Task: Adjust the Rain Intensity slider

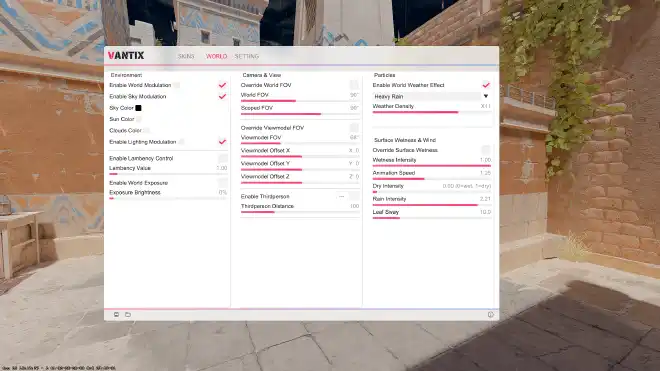Action: pos(432,205)
